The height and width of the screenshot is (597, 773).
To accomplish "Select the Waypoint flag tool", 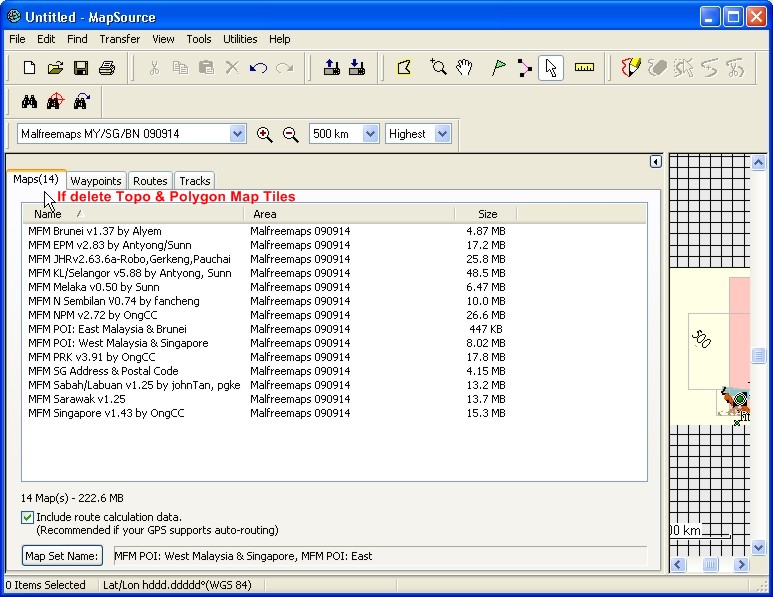I will 498,68.
